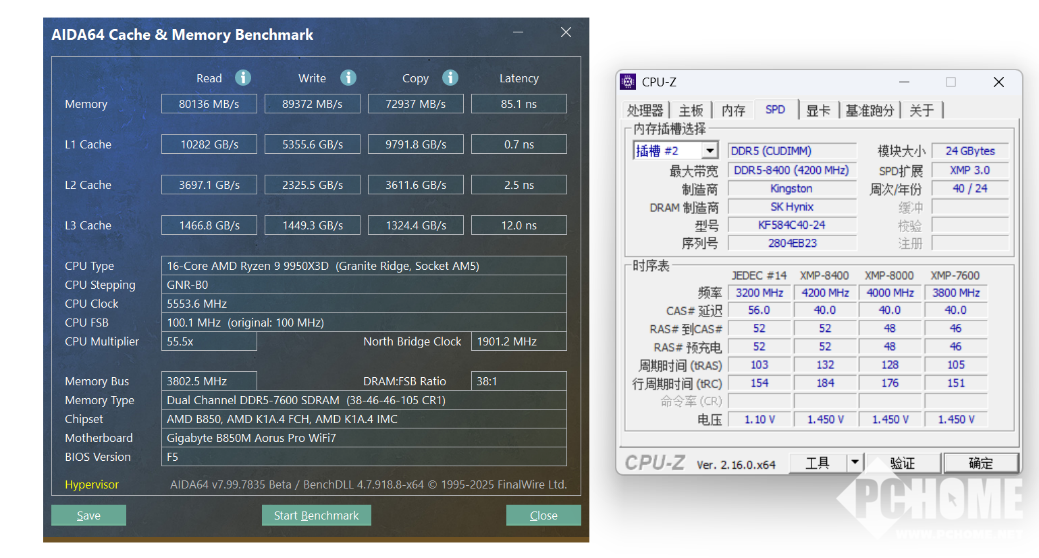
Task: Click the Memory Bus 3802.5 MHz field
Action: 209,381
